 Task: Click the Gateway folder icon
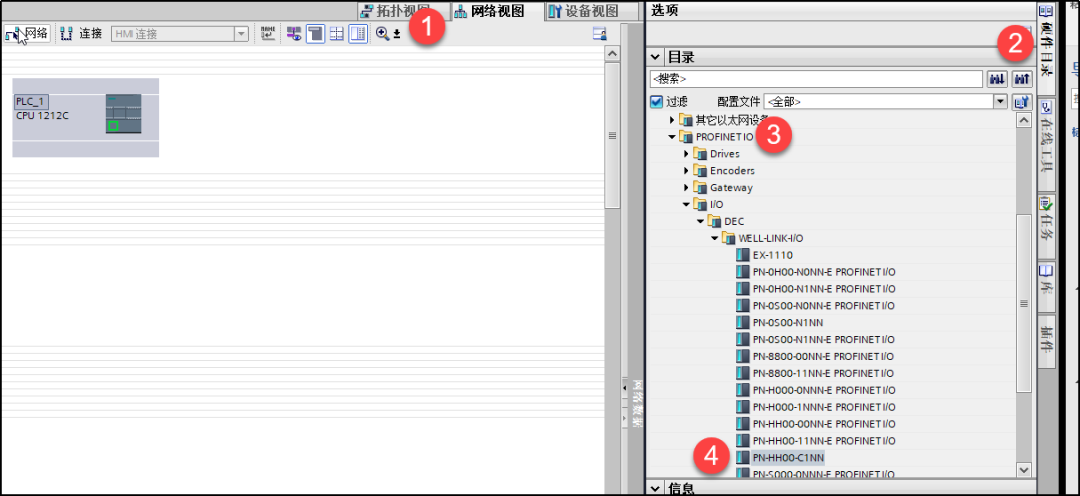click(700, 187)
